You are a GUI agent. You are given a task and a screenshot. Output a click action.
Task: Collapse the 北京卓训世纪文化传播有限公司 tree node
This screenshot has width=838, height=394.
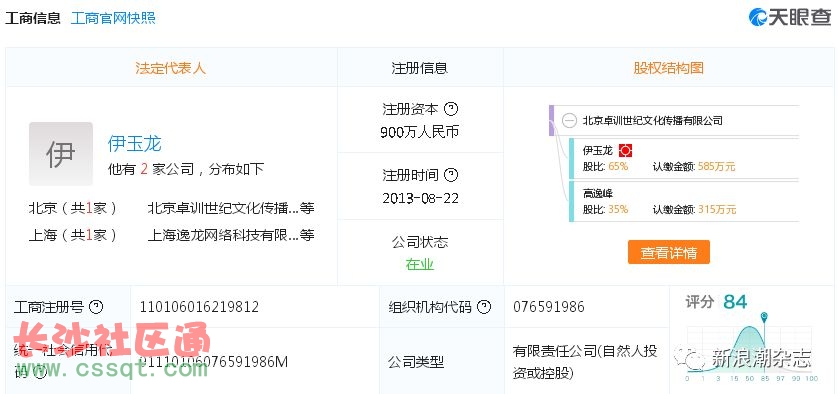click(570, 121)
